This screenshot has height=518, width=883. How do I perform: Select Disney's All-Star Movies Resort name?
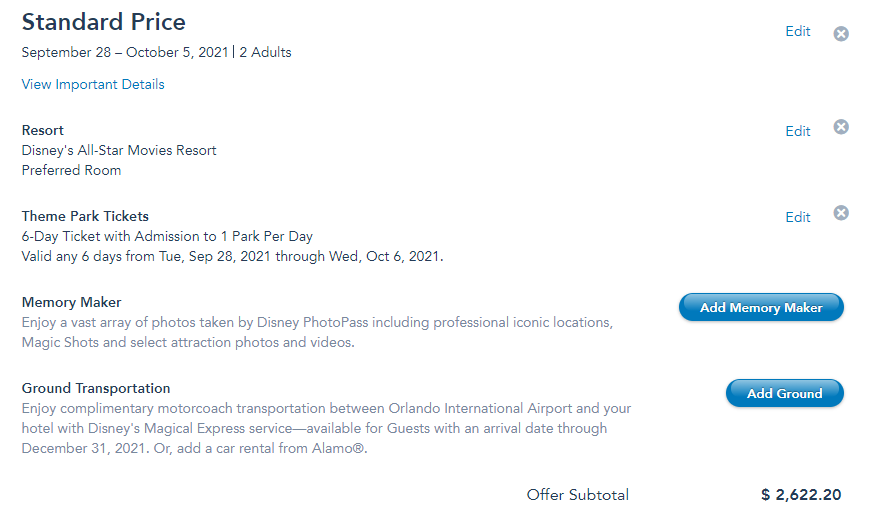point(119,150)
